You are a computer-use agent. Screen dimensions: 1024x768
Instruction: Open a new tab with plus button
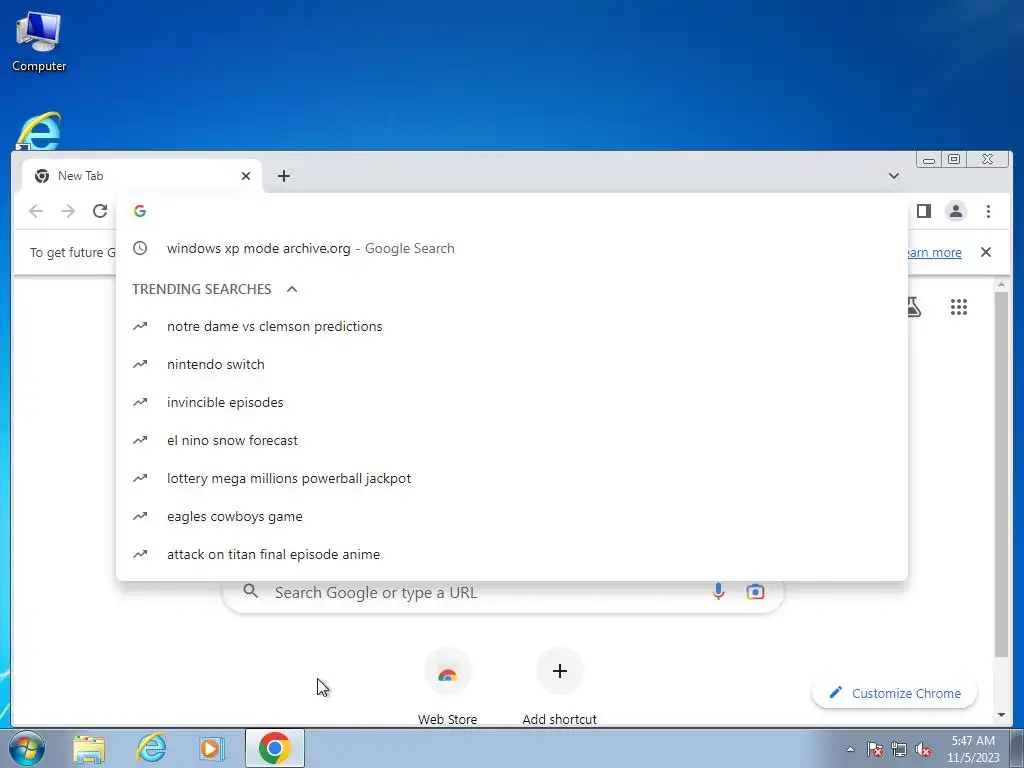coord(283,176)
